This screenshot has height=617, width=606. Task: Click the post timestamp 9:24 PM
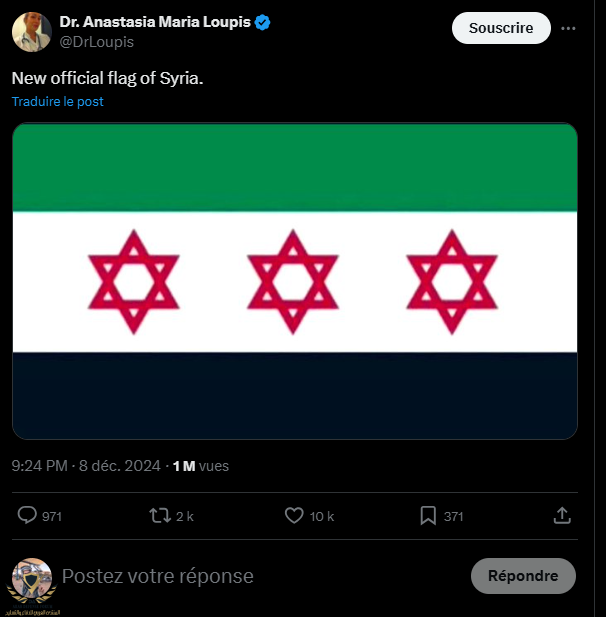pyautogui.click(x=40, y=466)
